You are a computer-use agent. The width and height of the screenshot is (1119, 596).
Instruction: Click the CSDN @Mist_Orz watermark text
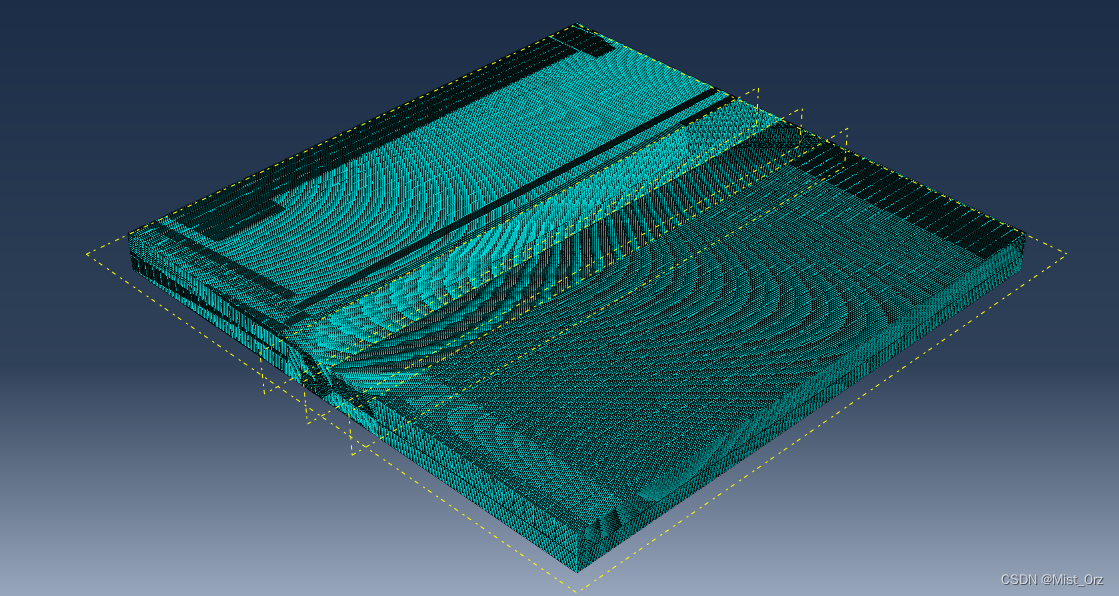(x=1051, y=579)
